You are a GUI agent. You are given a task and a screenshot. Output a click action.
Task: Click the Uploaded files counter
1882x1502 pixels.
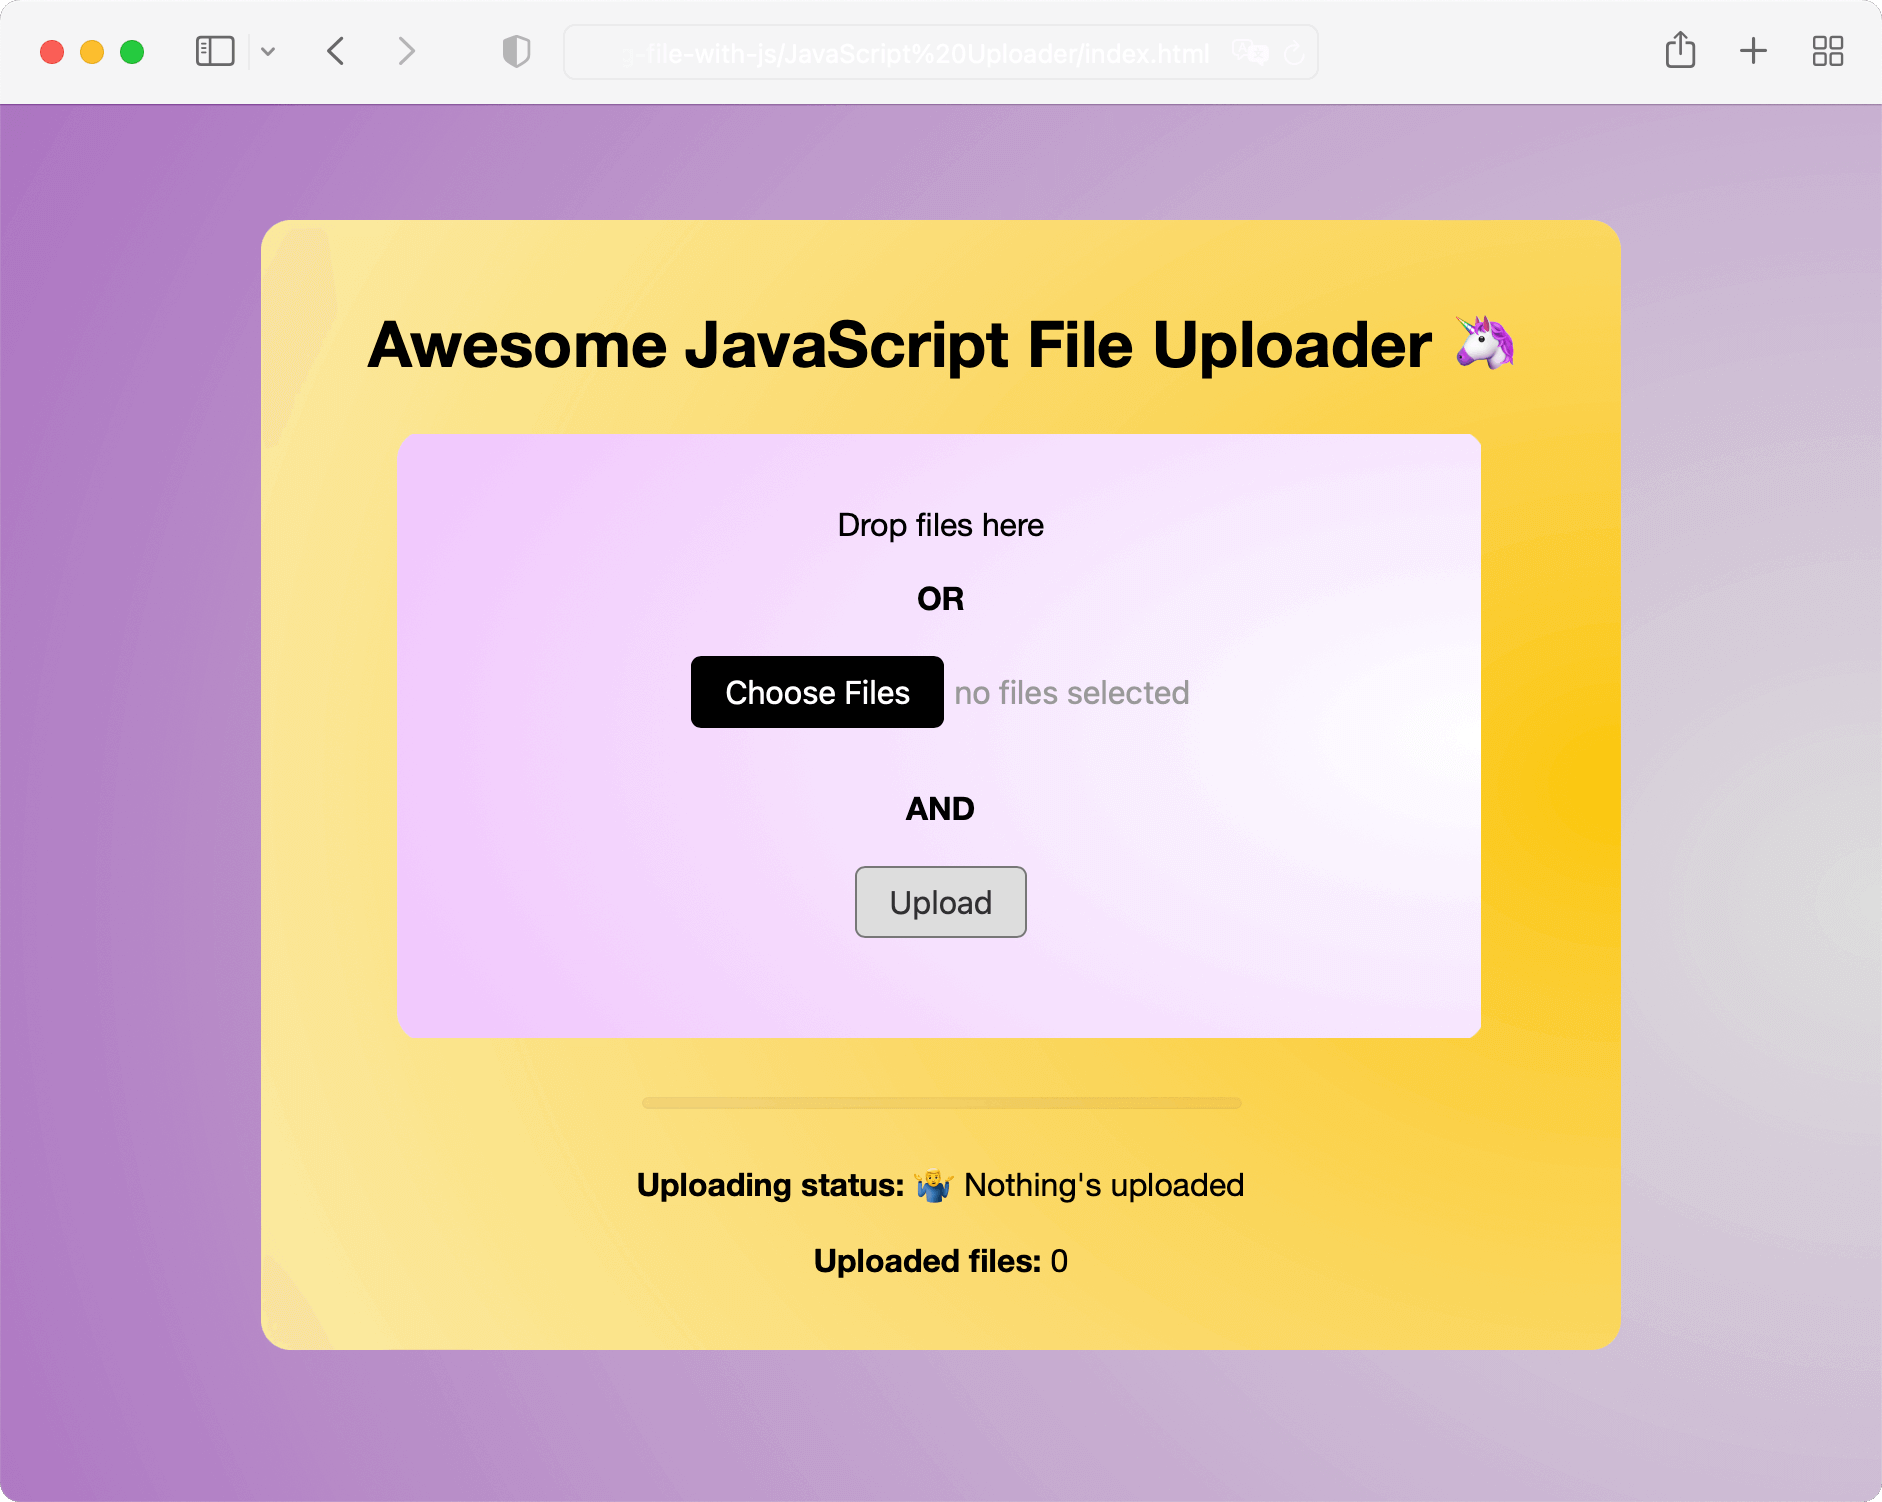click(940, 1261)
